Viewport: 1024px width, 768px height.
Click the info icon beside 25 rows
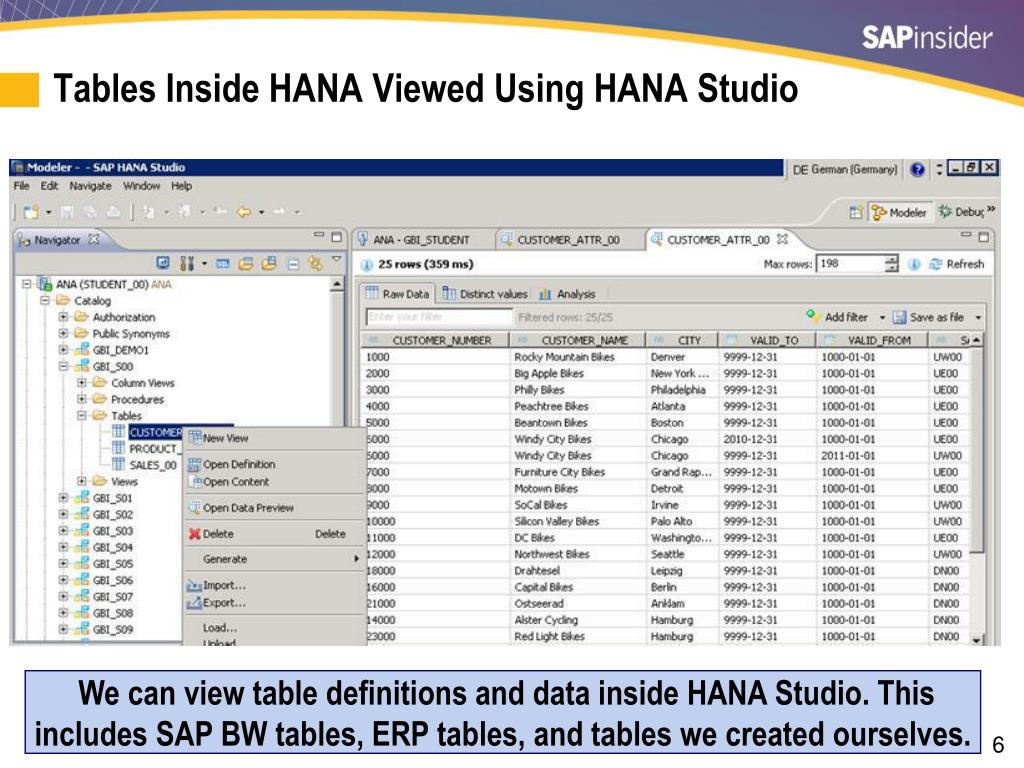click(367, 264)
